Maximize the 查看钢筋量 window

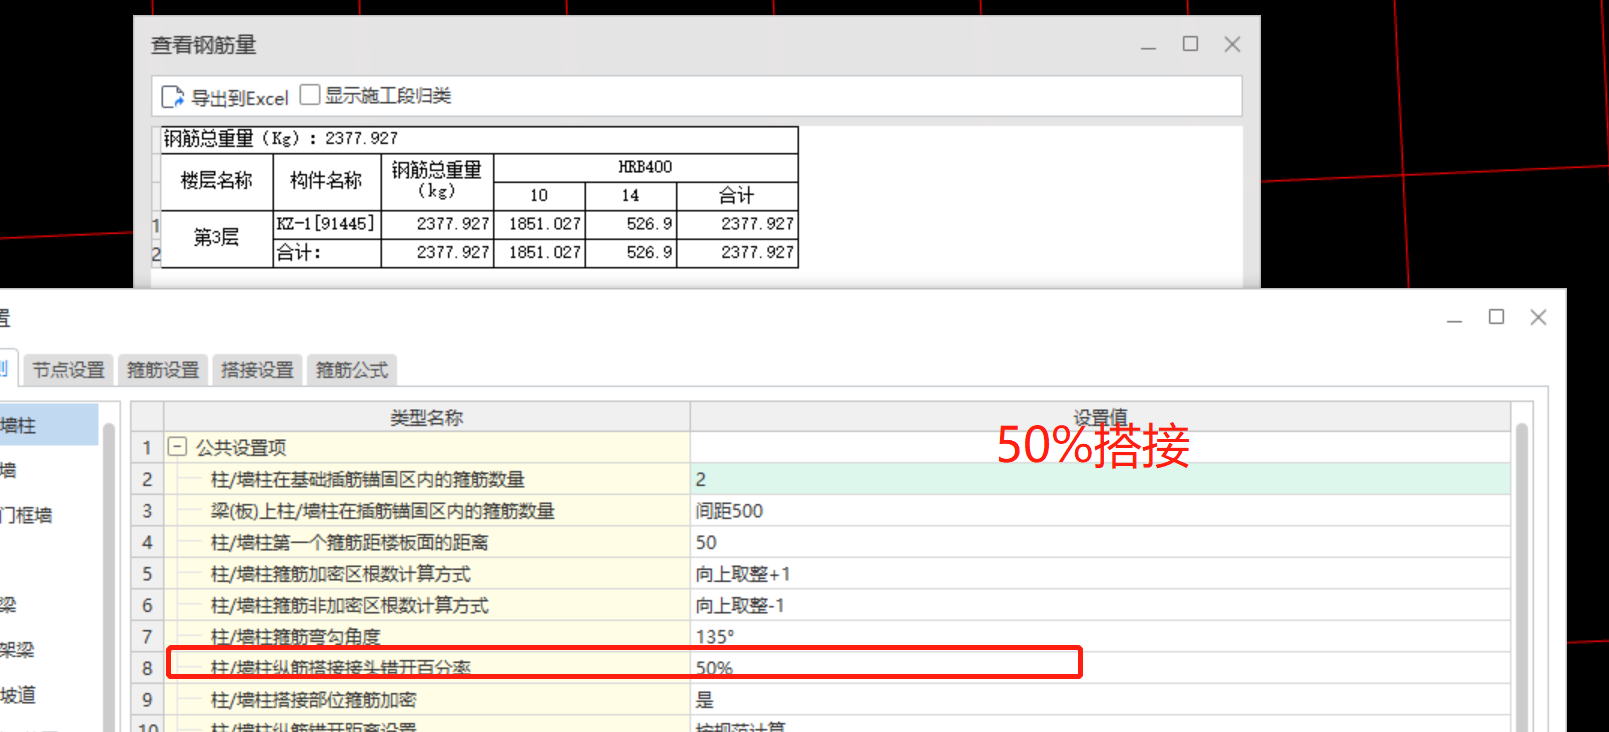tap(1190, 44)
